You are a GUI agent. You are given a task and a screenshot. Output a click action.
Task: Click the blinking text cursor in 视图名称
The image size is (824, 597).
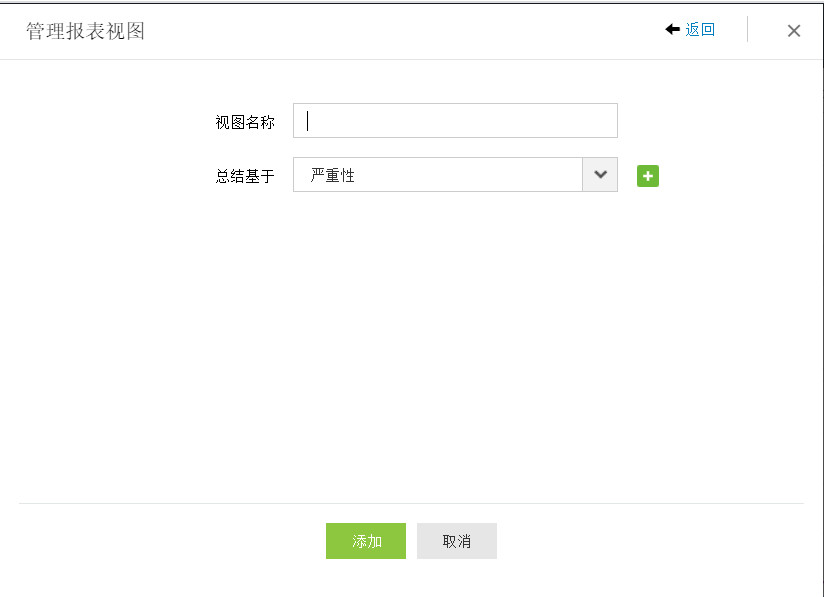click(308, 121)
